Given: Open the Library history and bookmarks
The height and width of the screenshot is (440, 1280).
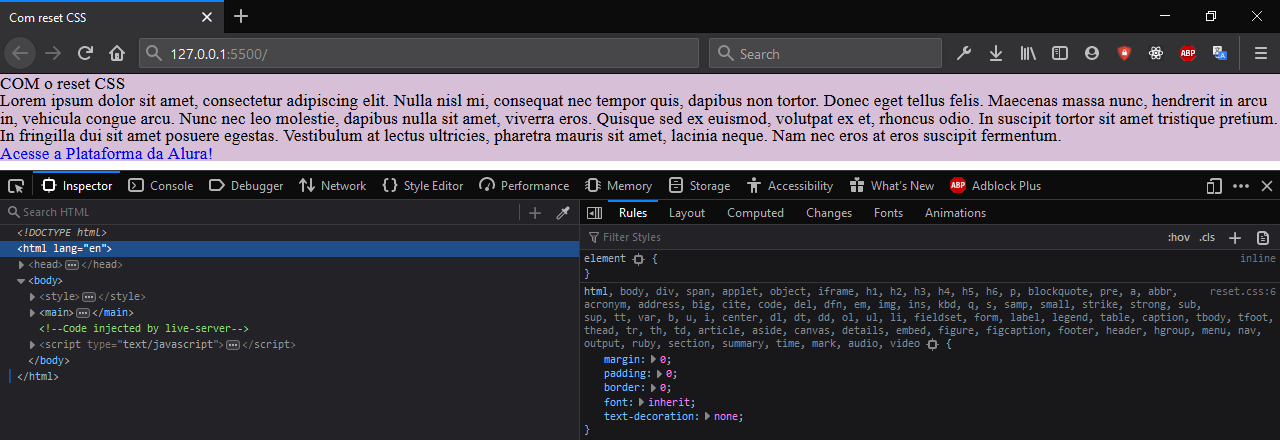Looking at the screenshot, I should pos(1028,53).
